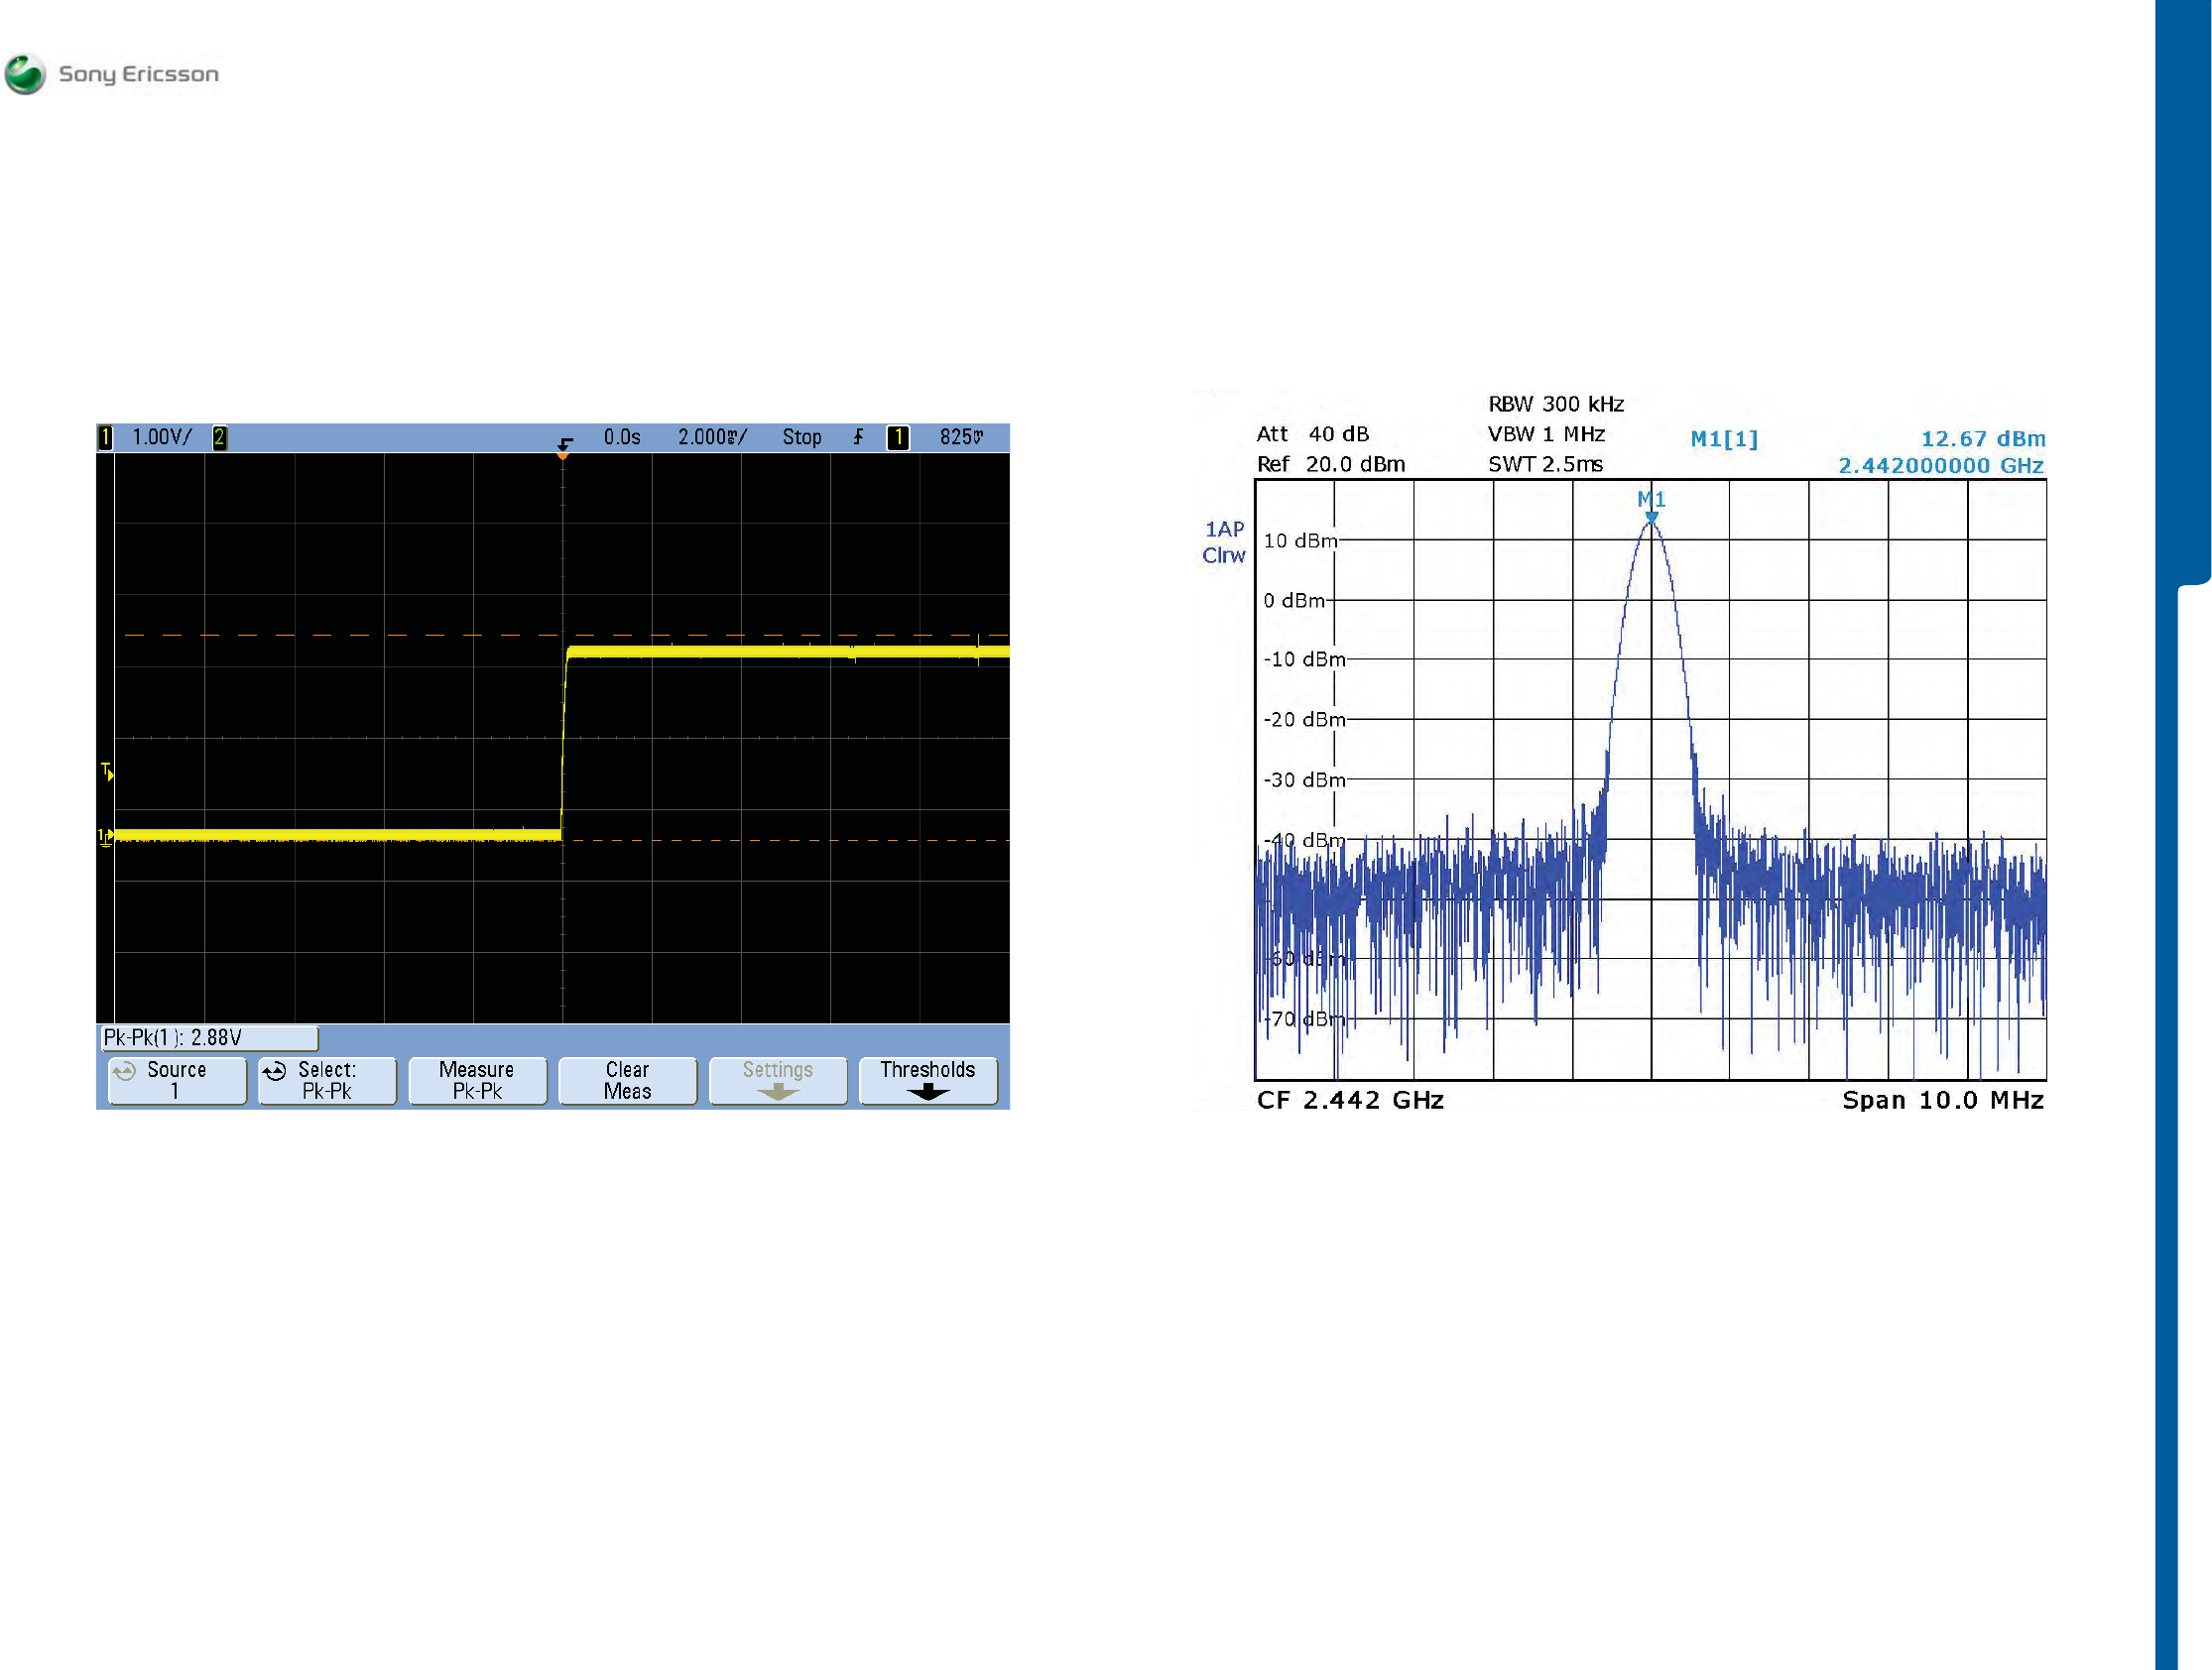Click the yellow channel 1 indicator
This screenshot has width=2212, height=1670.
point(105,437)
